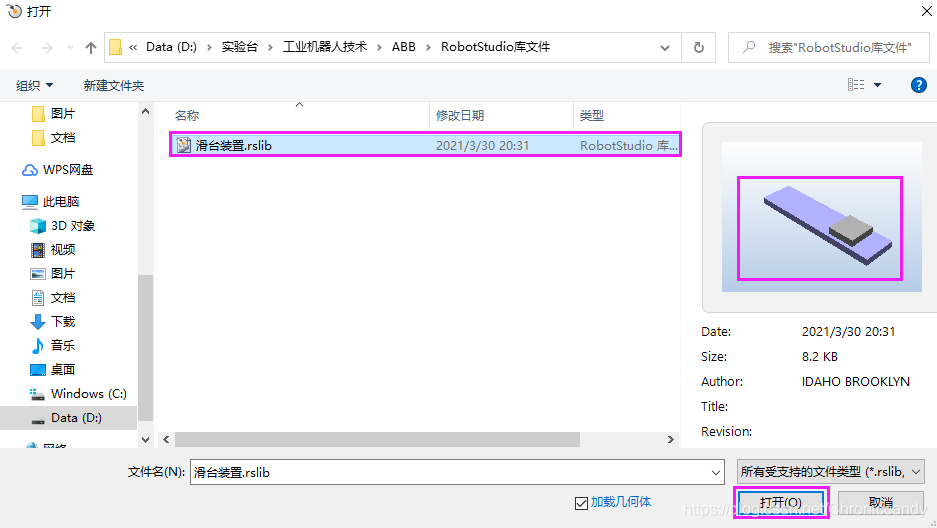Go up one folder level

[91, 48]
